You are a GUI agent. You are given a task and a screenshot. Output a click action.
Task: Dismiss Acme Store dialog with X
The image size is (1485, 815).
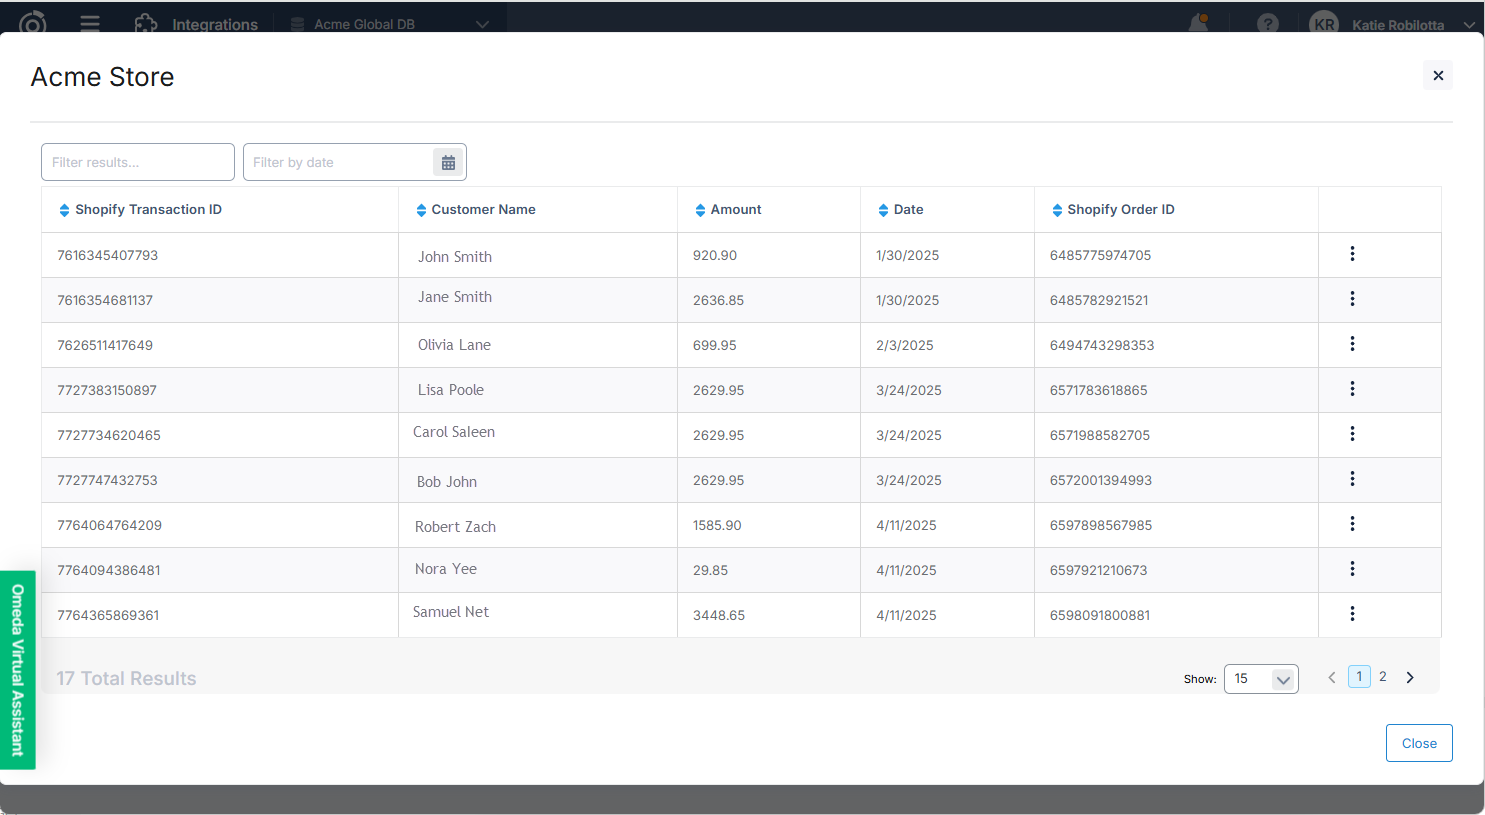click(1438, 76)
